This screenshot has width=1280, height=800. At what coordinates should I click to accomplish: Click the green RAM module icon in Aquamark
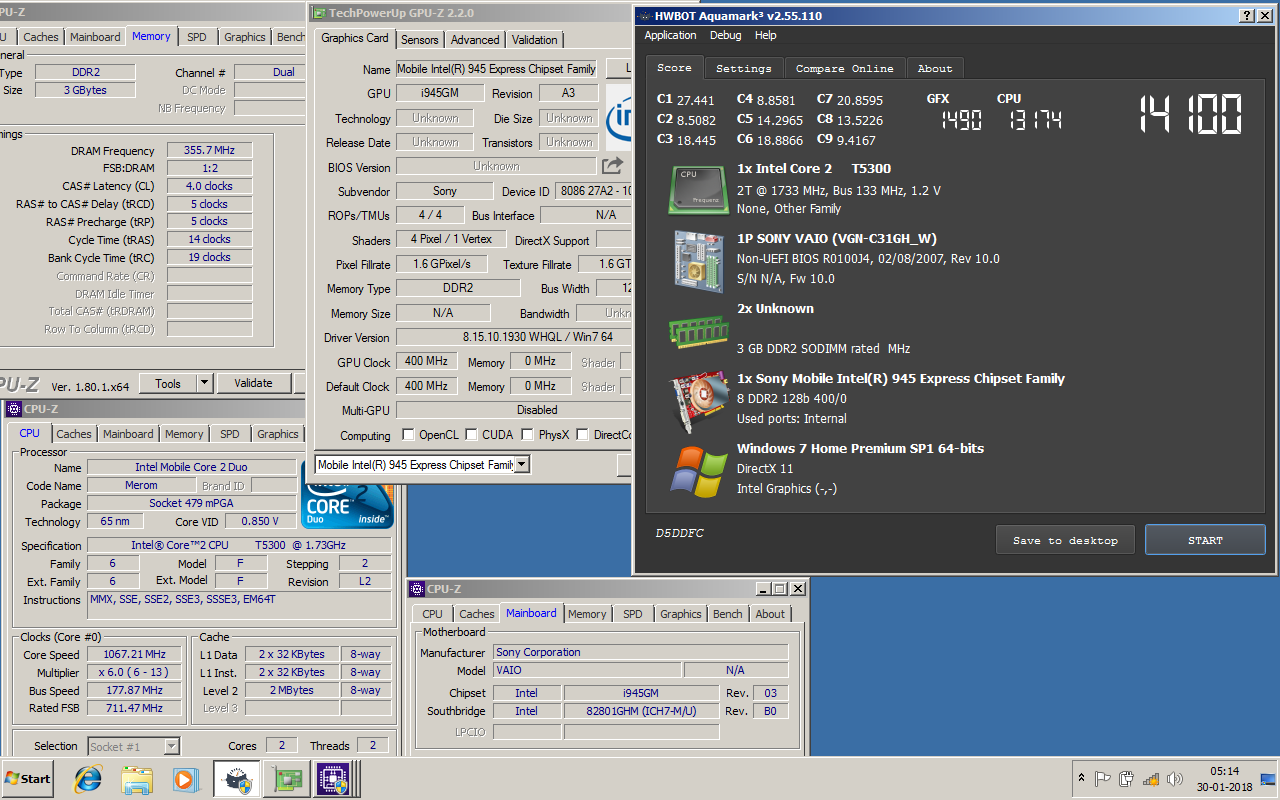[697, 330]
